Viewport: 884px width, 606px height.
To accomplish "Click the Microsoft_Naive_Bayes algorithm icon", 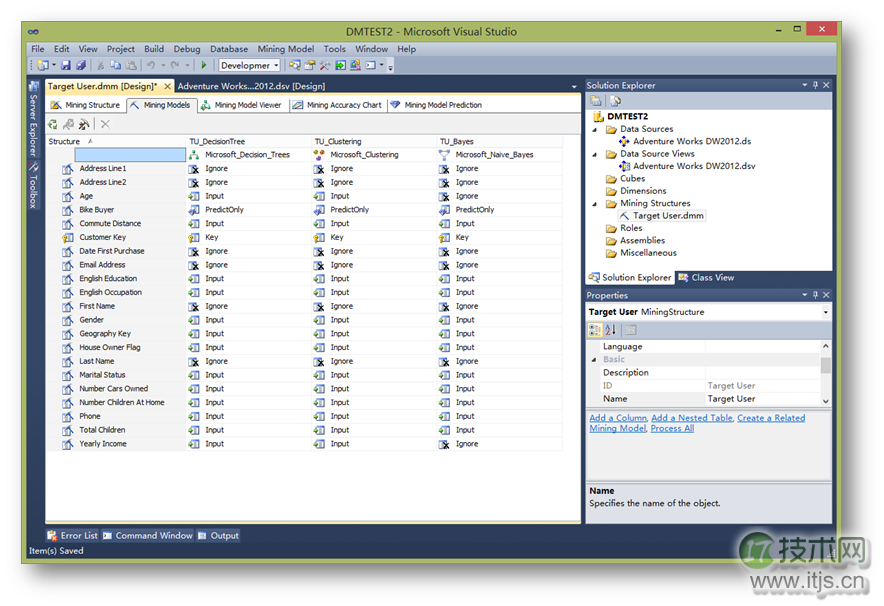I will point(444,155).
